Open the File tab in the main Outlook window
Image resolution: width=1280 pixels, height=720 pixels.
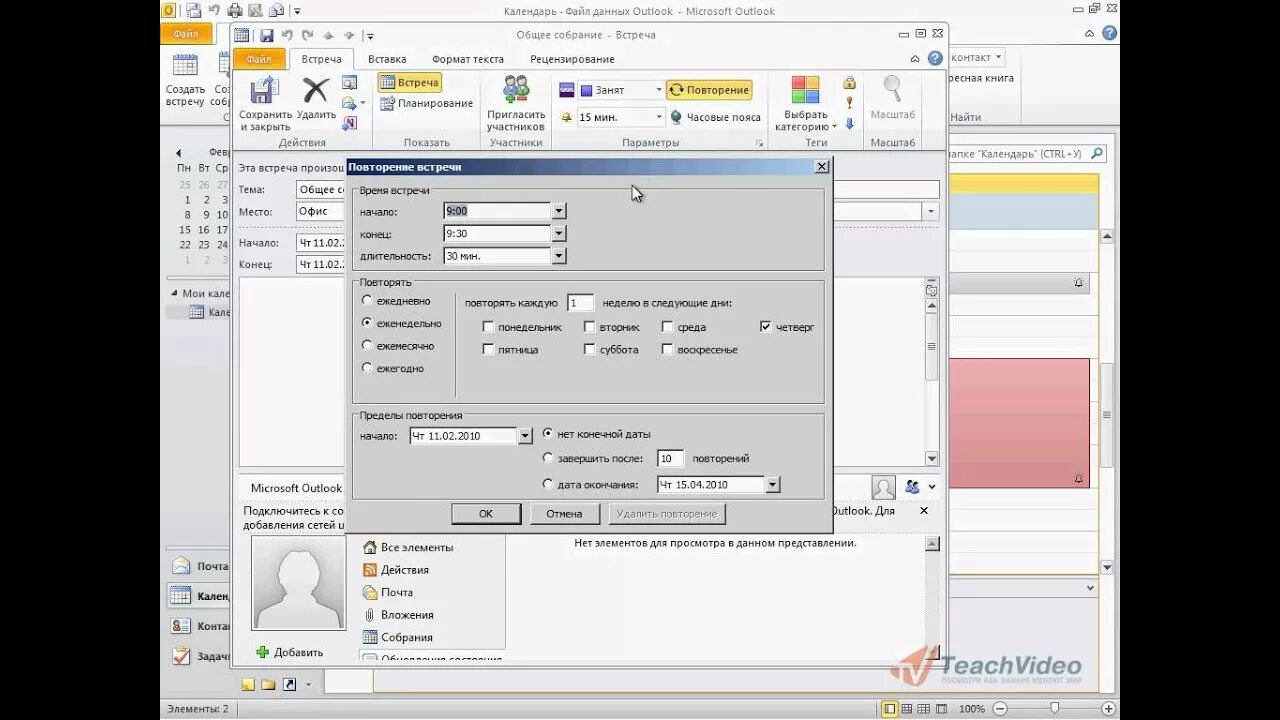(x=185, y=33)
